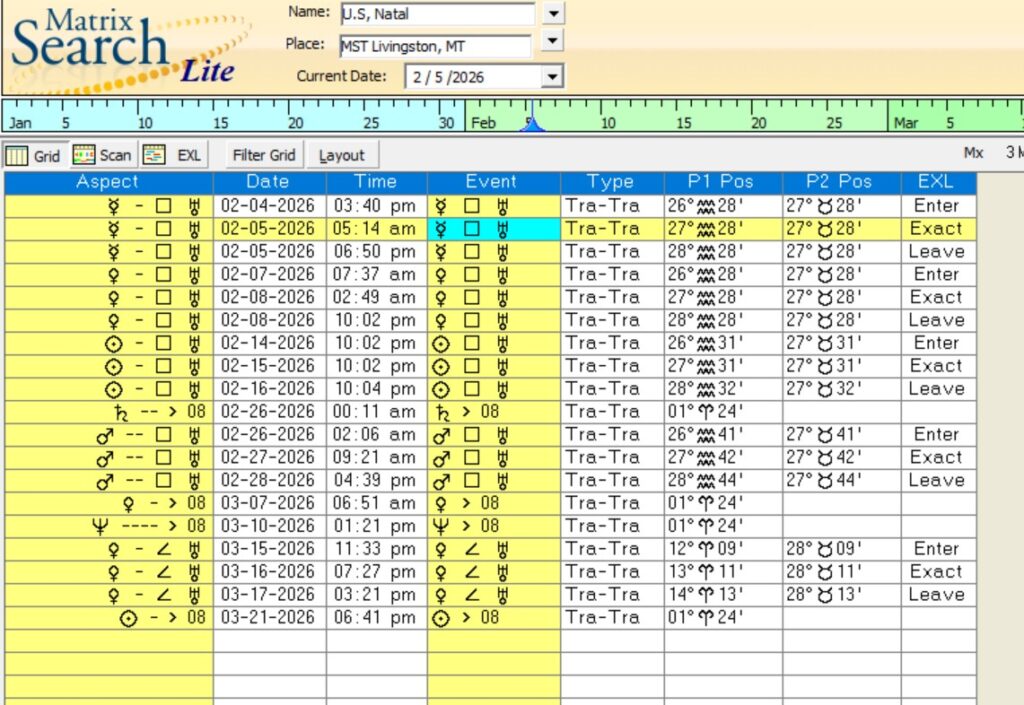Click Mar 5 on the timeline ruler

click(x=950, y=122)
